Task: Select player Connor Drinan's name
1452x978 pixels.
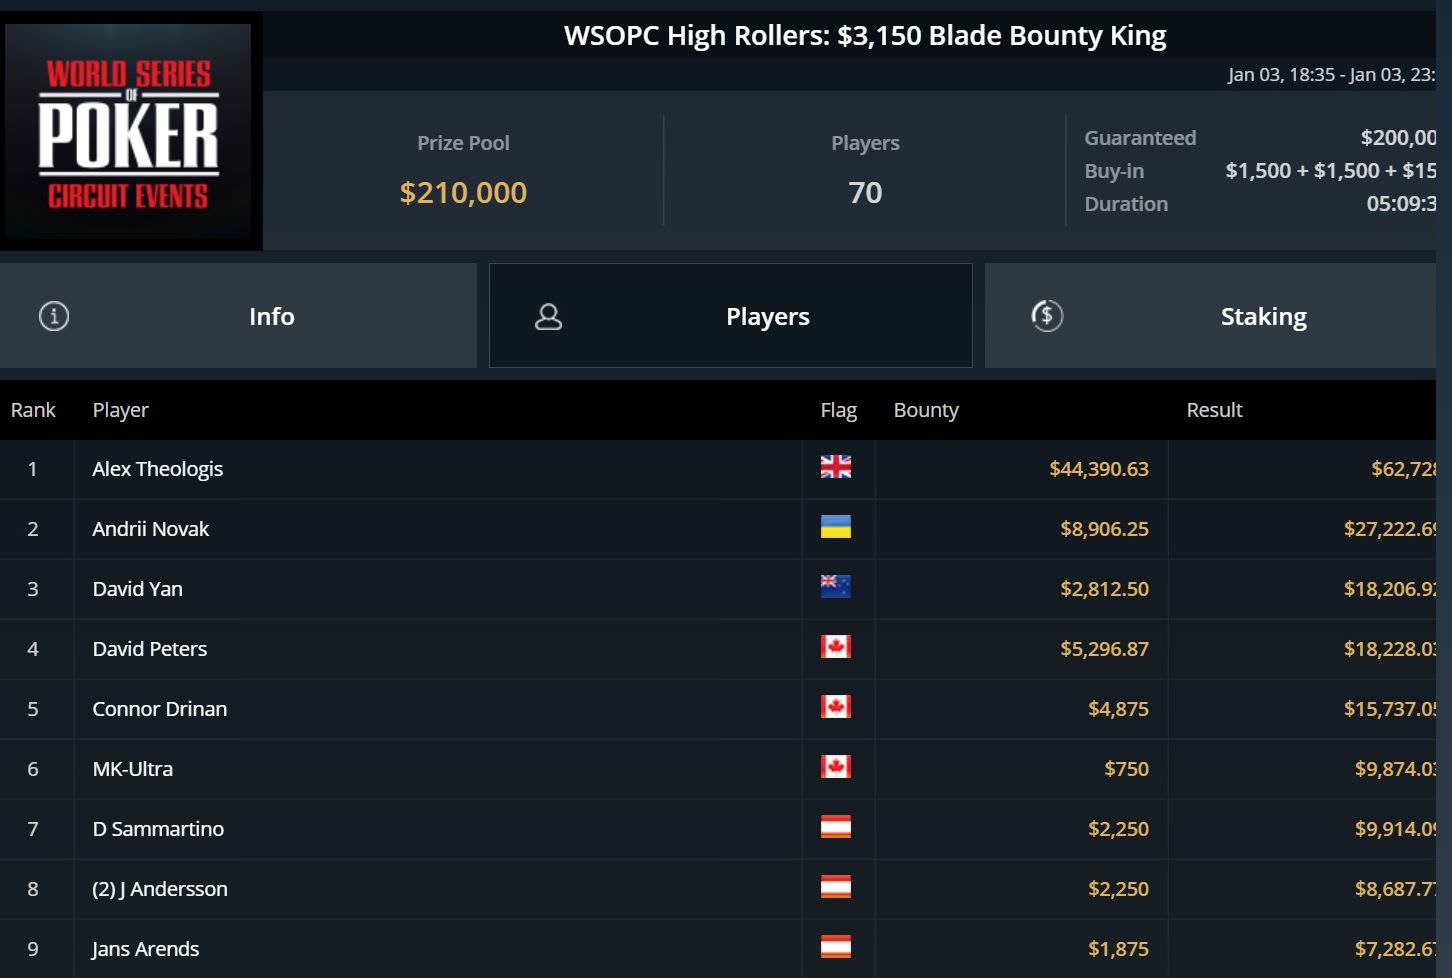Action: coord(159,709)
